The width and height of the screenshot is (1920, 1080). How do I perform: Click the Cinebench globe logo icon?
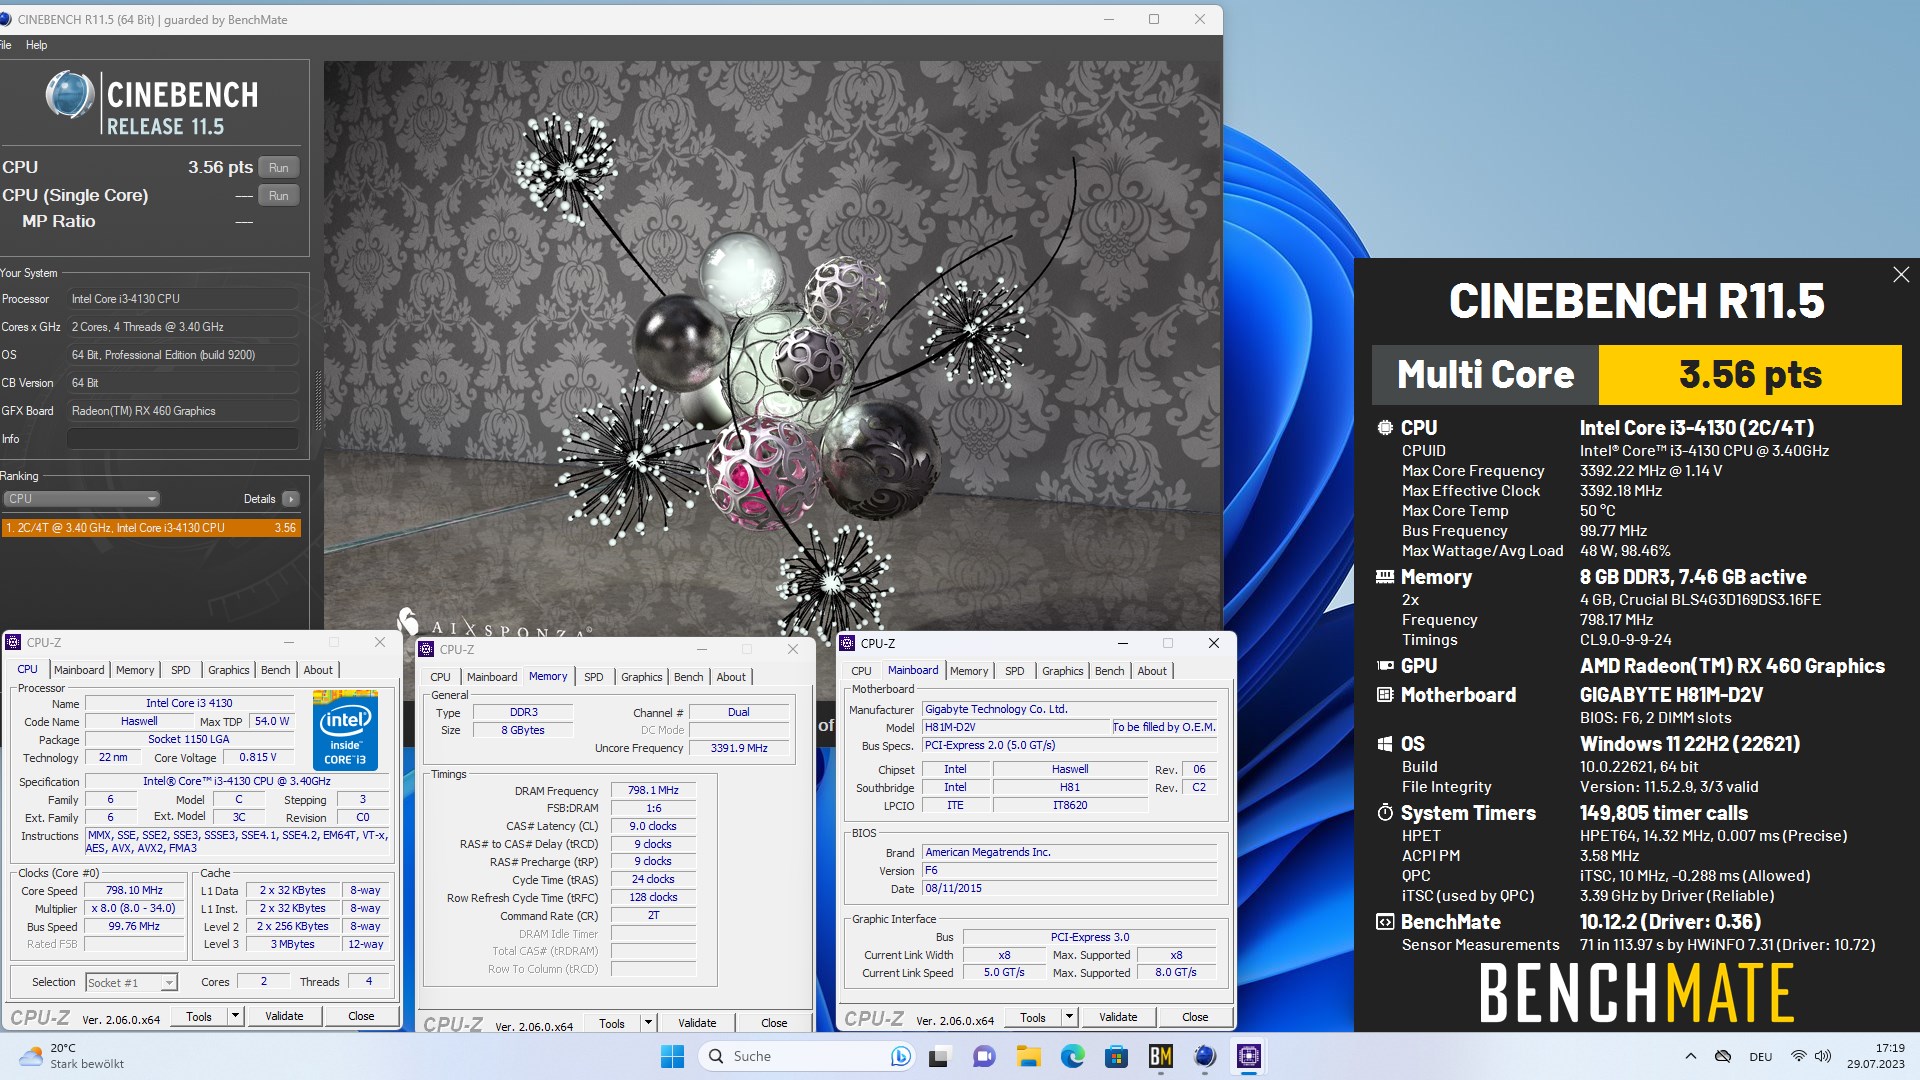click(70, 96)
